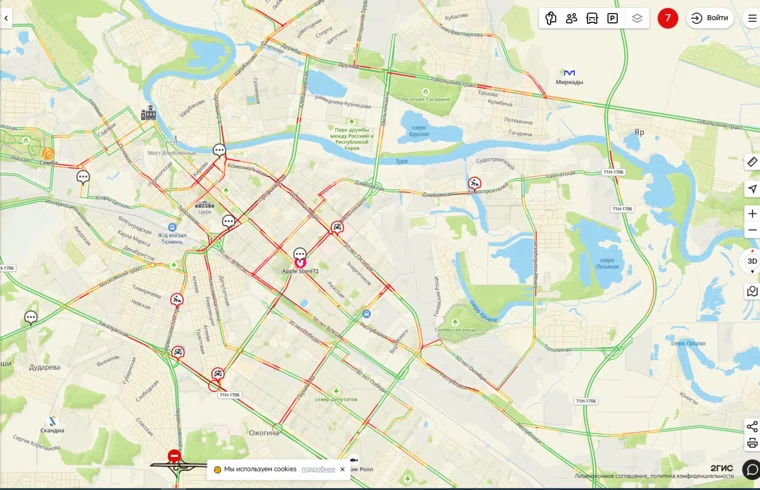
Task: Open the support chat bubble icon
Action: [751, 469]
